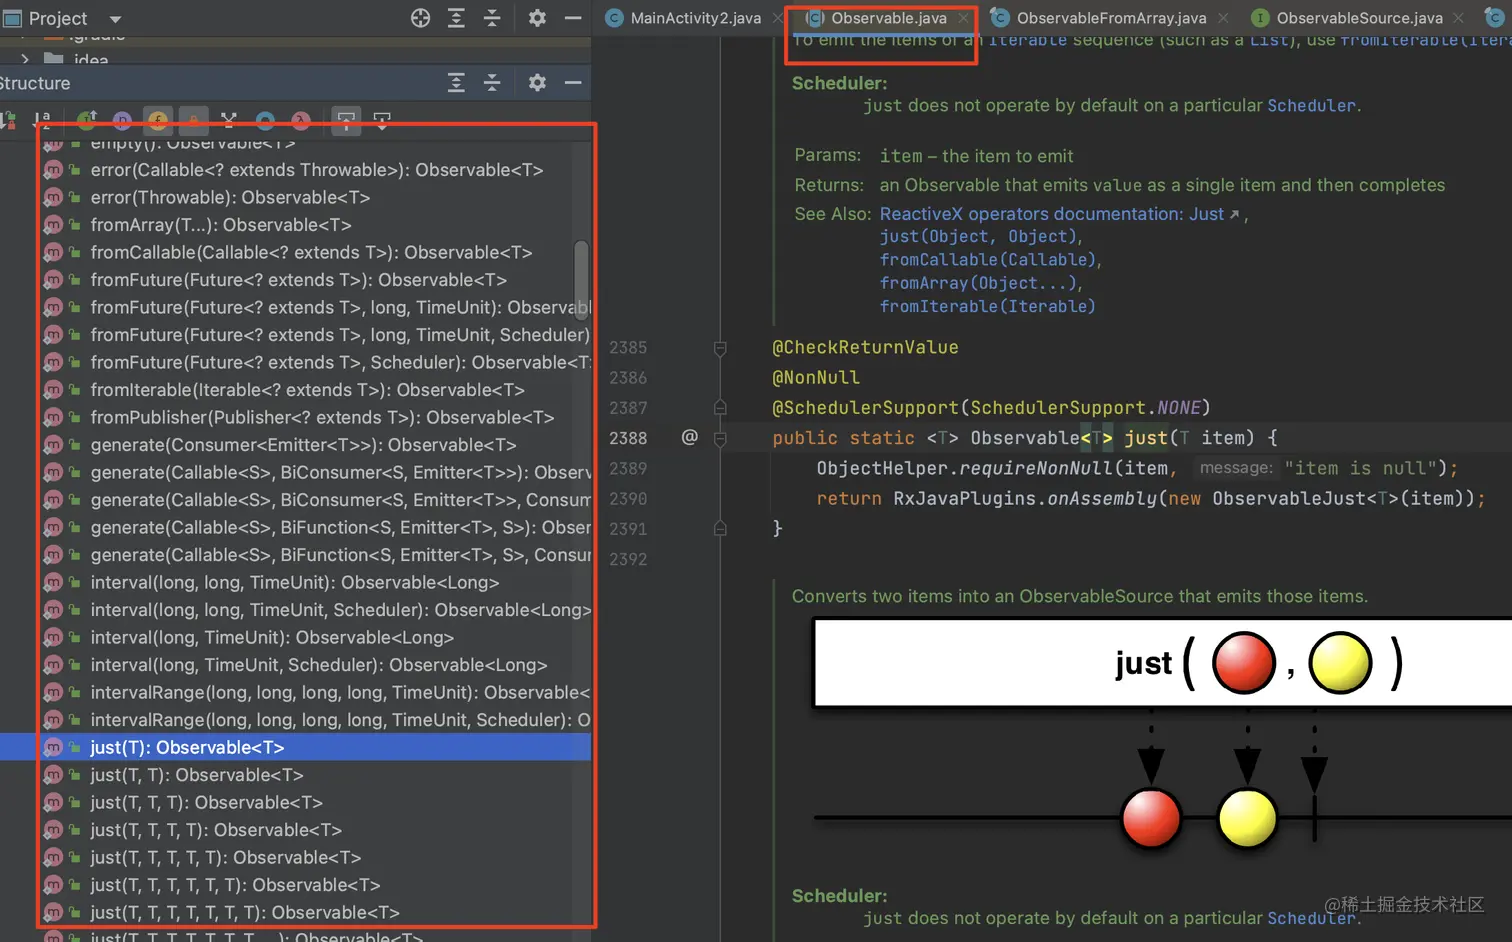Hide the Project tool window

click(x=573, y=18)
